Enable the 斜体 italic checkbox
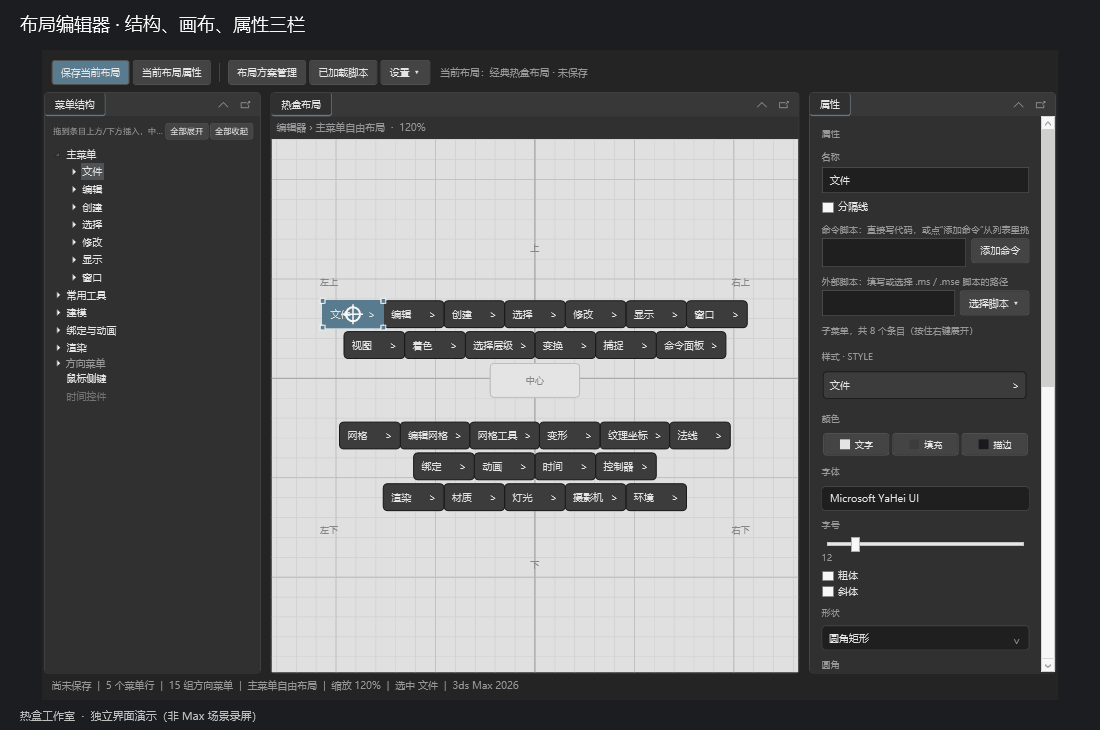This screenshot has height=730, width=1100. [828, 592]
